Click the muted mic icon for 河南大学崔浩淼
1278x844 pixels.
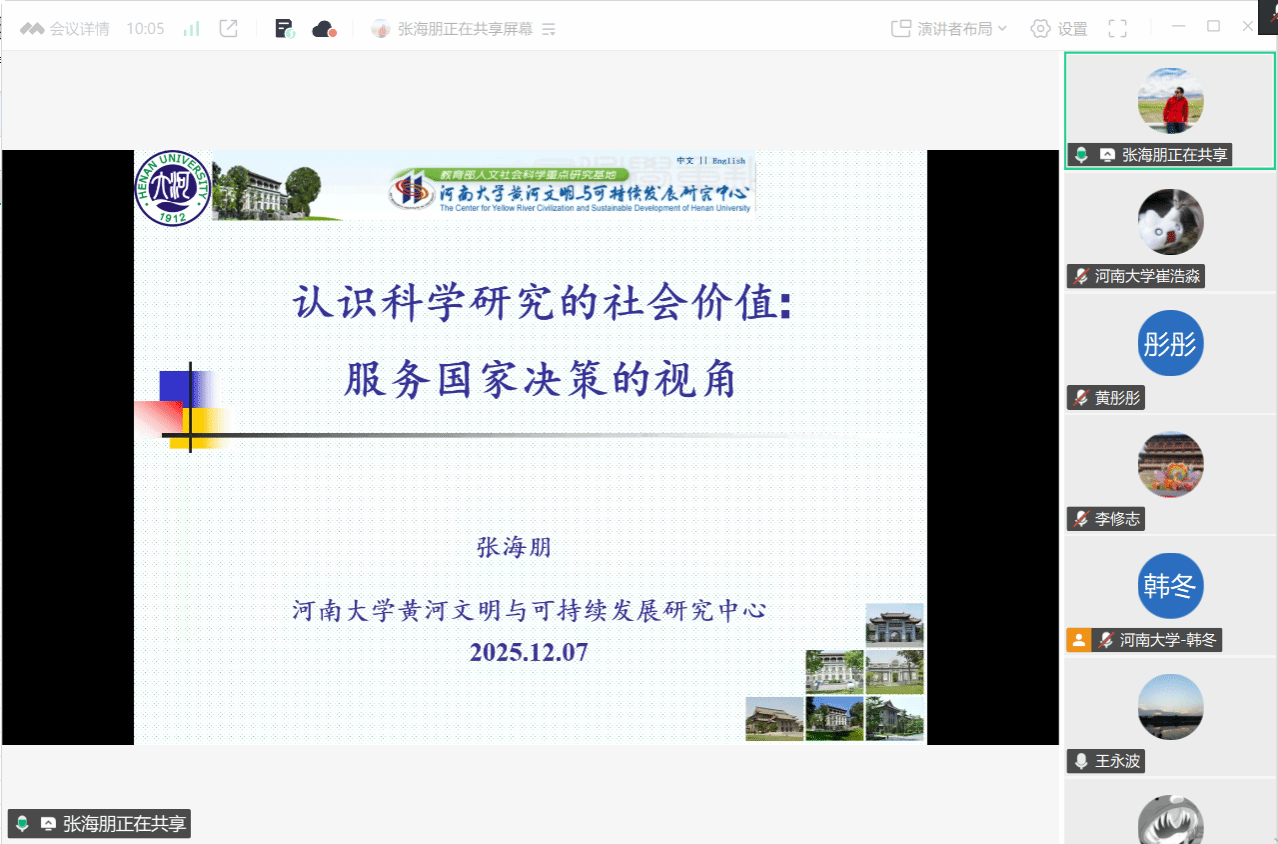pyautogui.click(x=1081, y=277)
